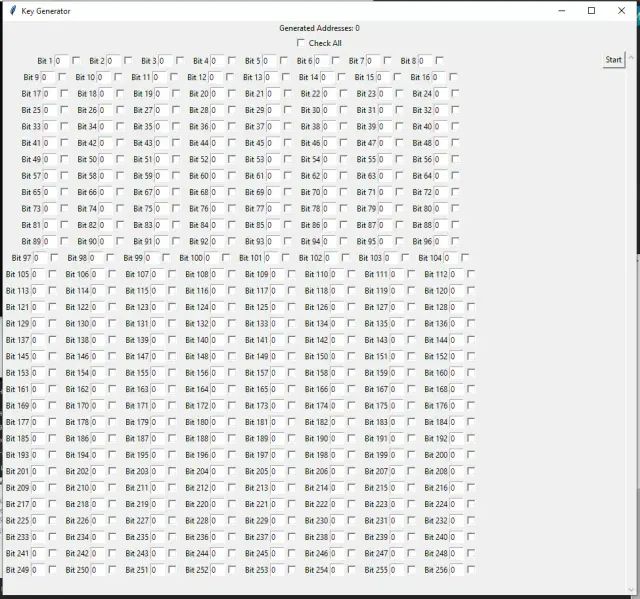Focus the Bit 29 value field

tap(273, 110)
